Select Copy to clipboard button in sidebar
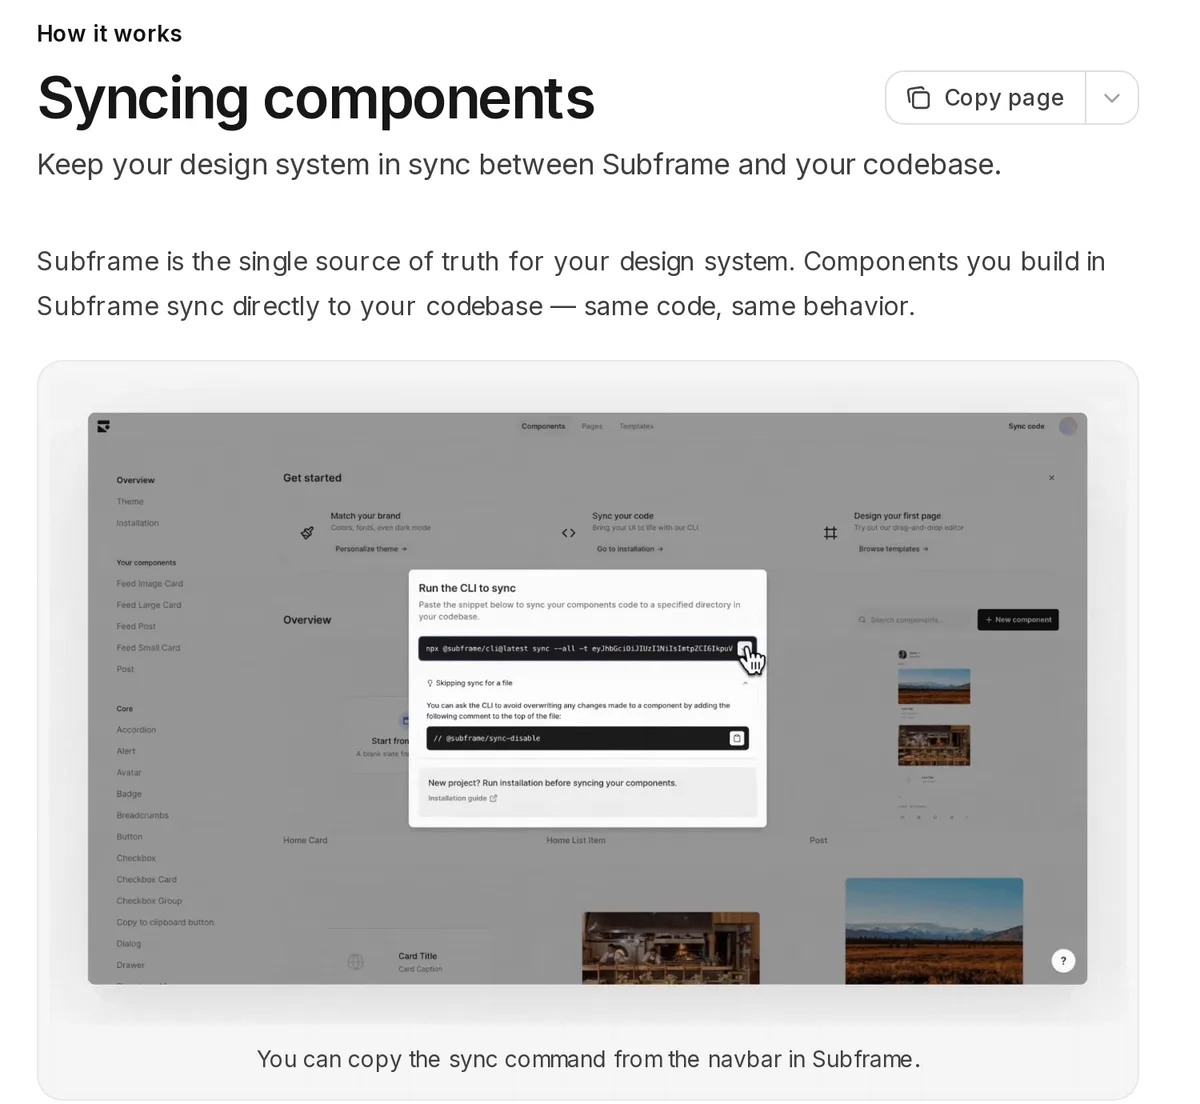The image size is (1200, 1104). [x=165, y=922]
